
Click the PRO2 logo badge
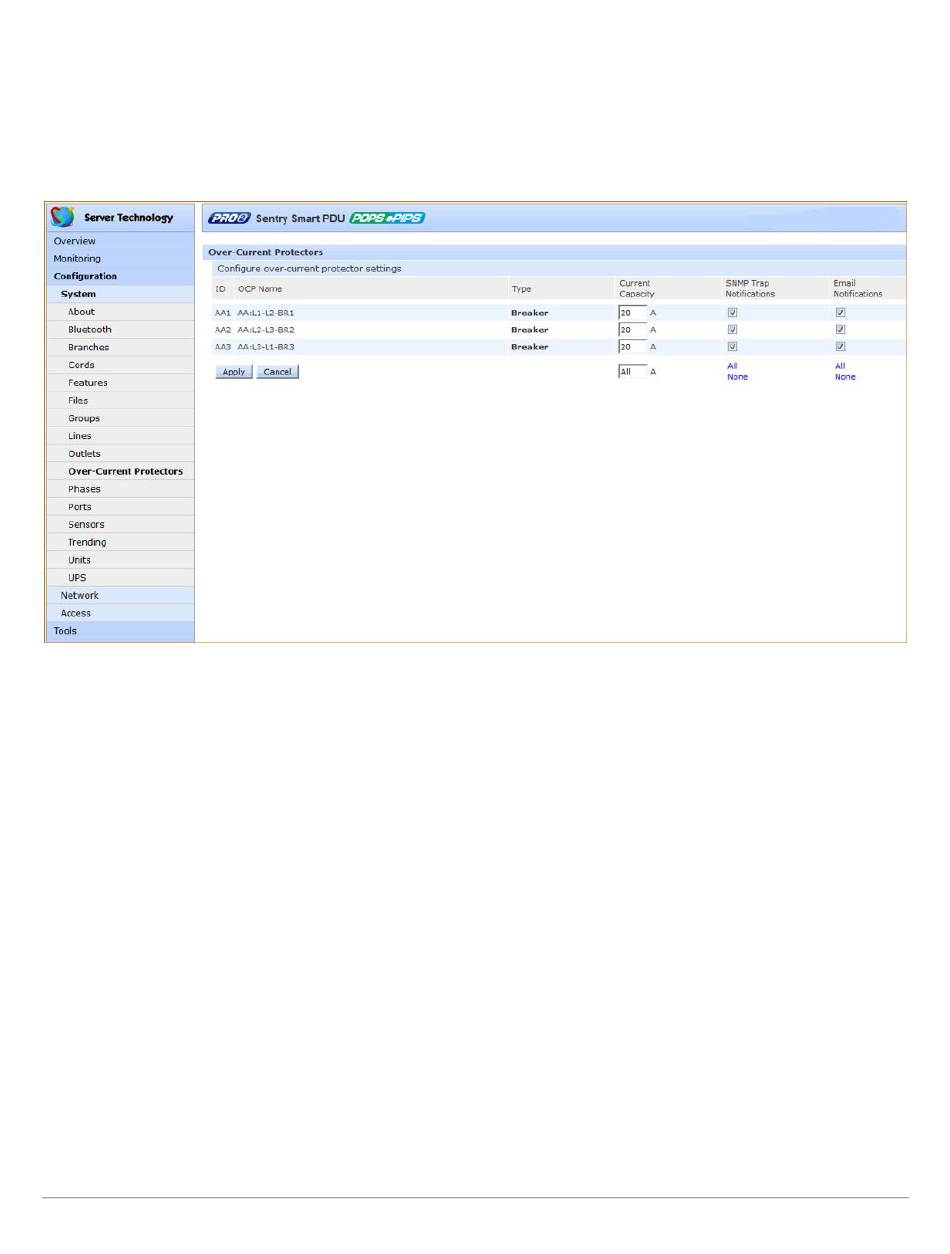(229, 218)
